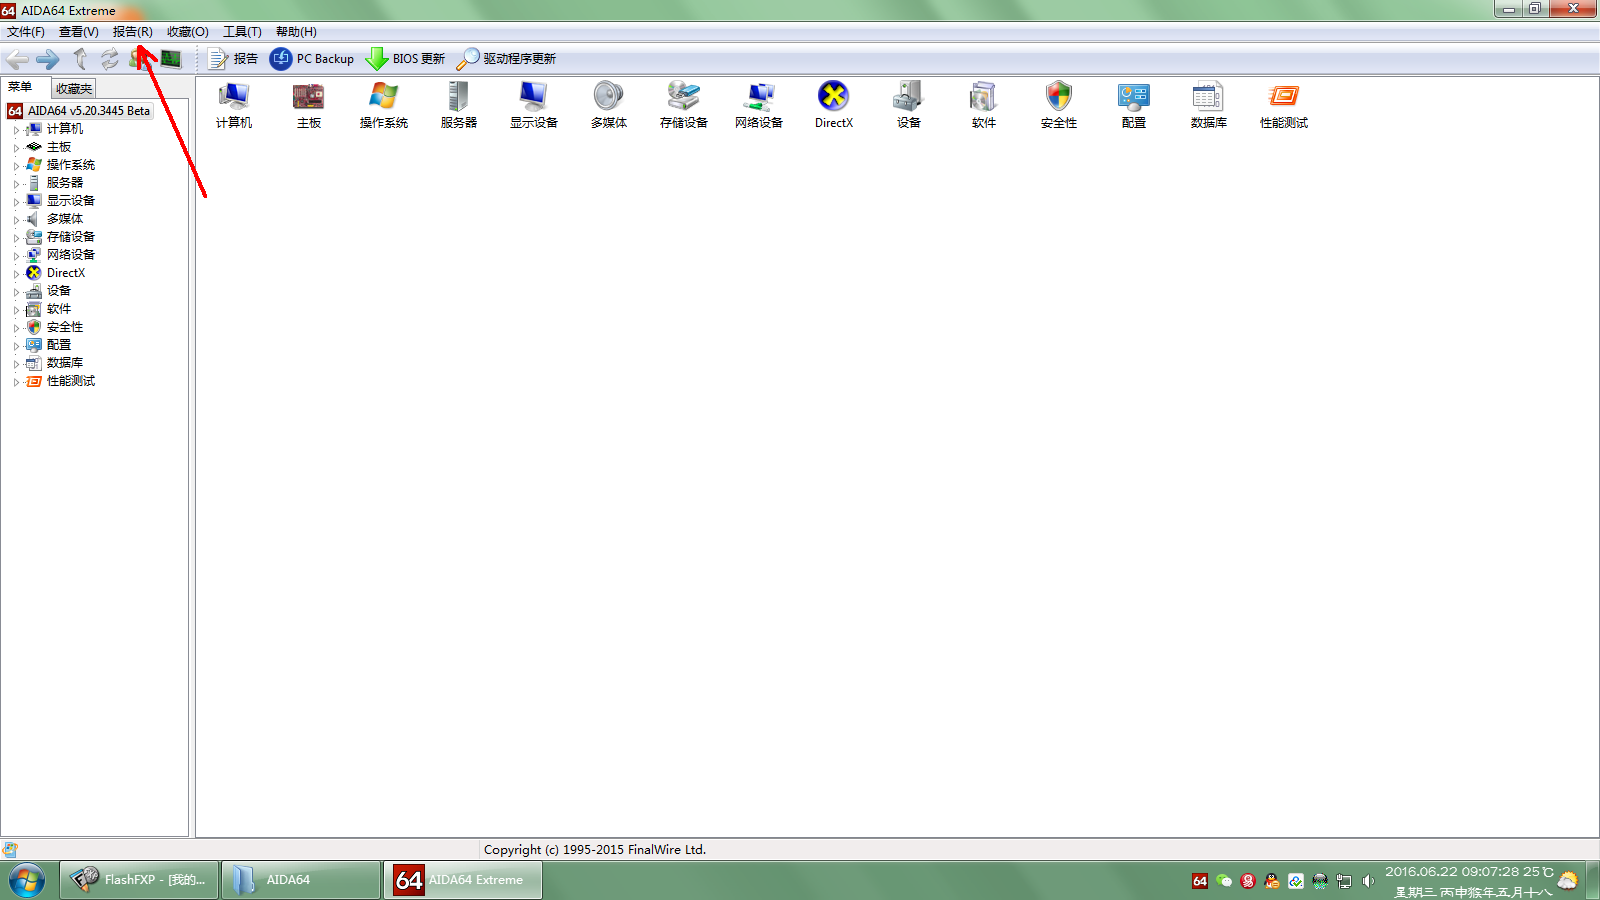This screenshot has height=900, width=1600.
Task: Click the BIOS 更新 green arrow button
Action: click(405, 59)
